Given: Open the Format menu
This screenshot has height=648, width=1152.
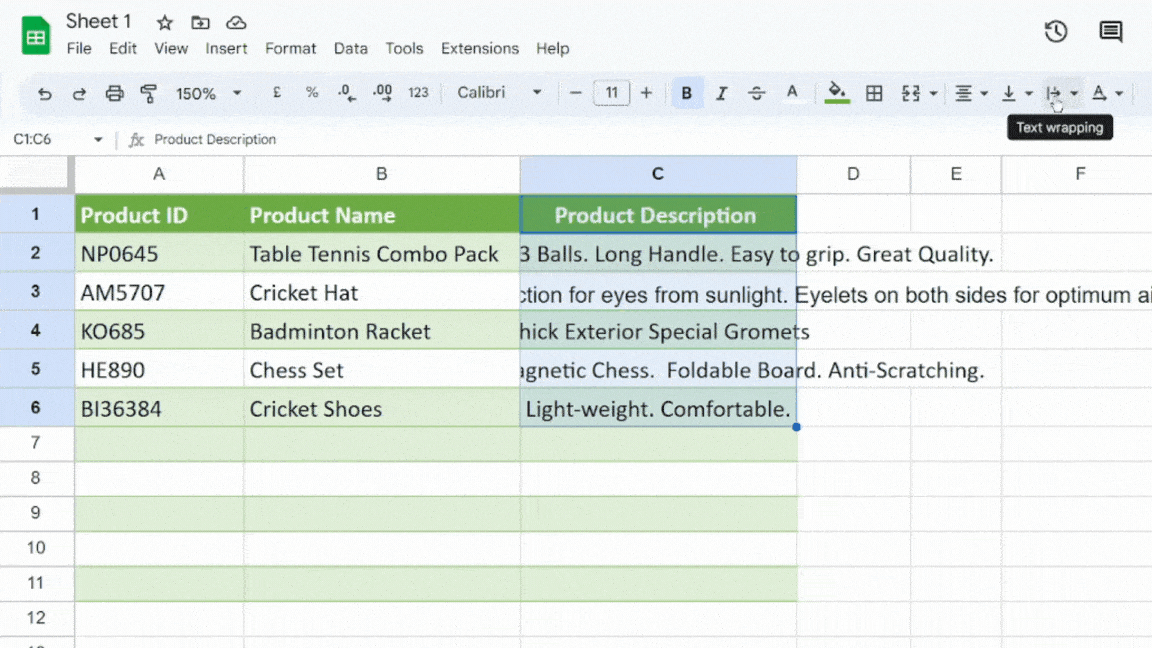Looking at the screenshot, I should click(290, 48).
